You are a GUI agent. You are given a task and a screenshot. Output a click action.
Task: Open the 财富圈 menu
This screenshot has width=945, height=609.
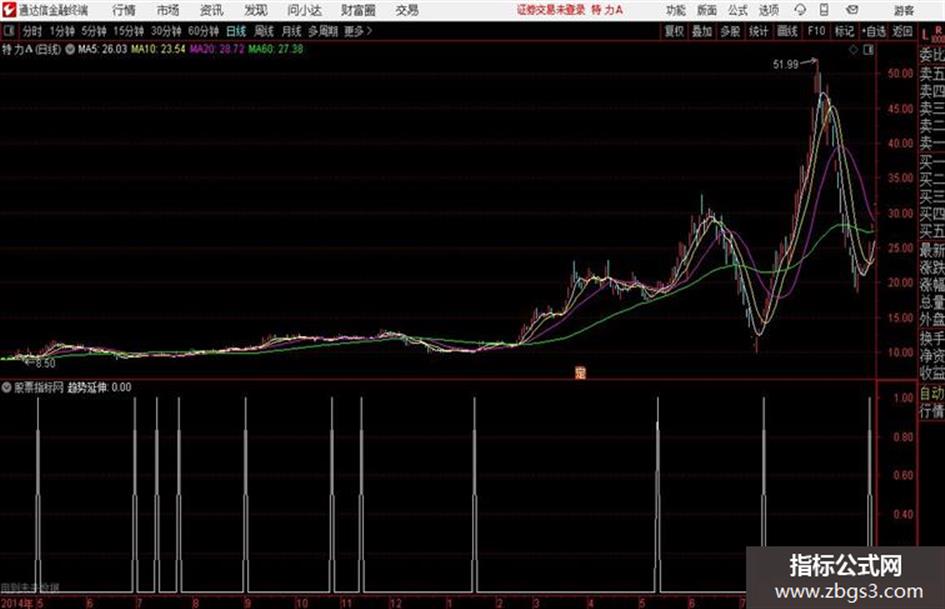(x=359, y=10)
